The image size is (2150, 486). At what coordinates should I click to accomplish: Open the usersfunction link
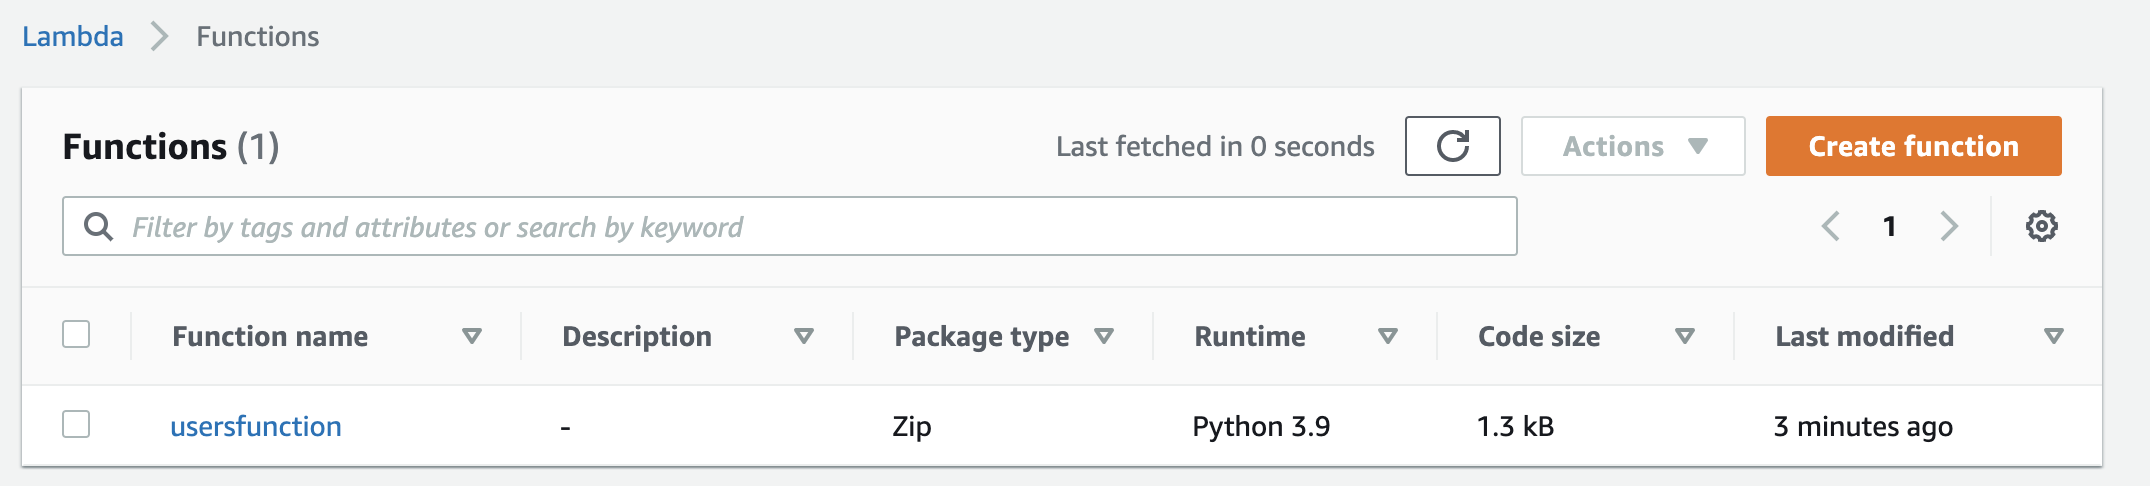pos(256,426)
